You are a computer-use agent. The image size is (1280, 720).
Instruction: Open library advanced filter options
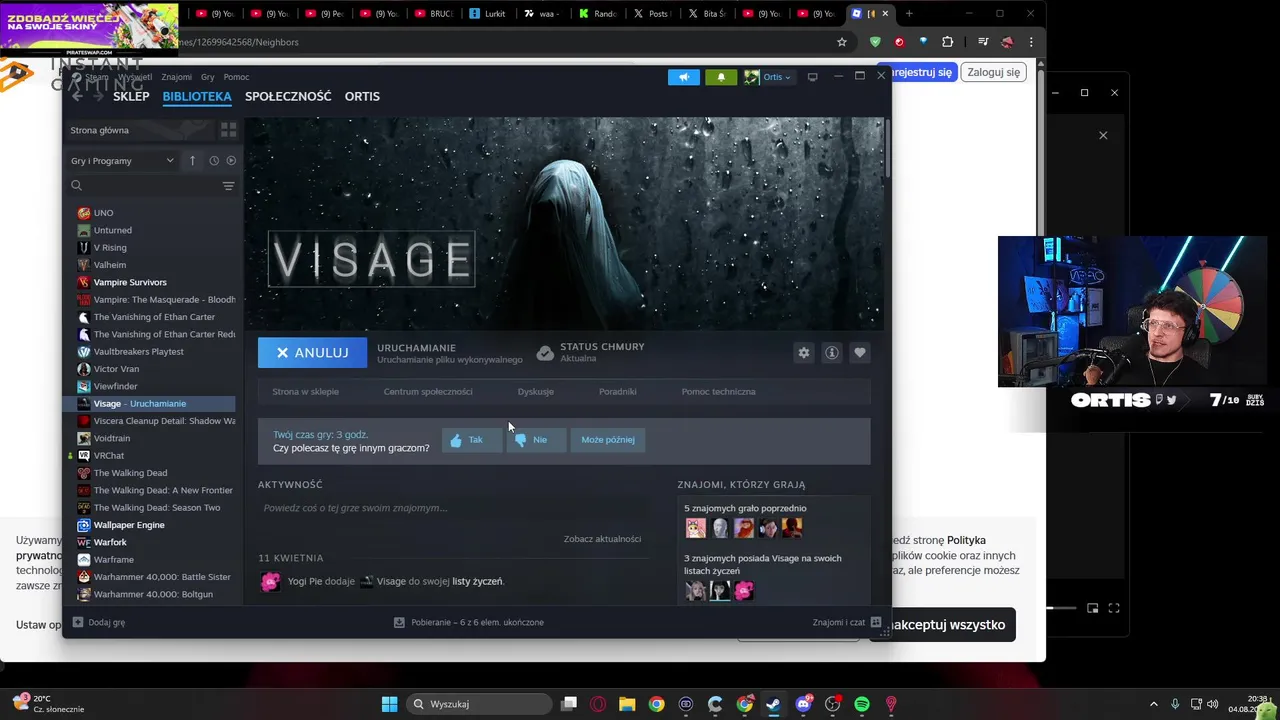click(228, 186)
